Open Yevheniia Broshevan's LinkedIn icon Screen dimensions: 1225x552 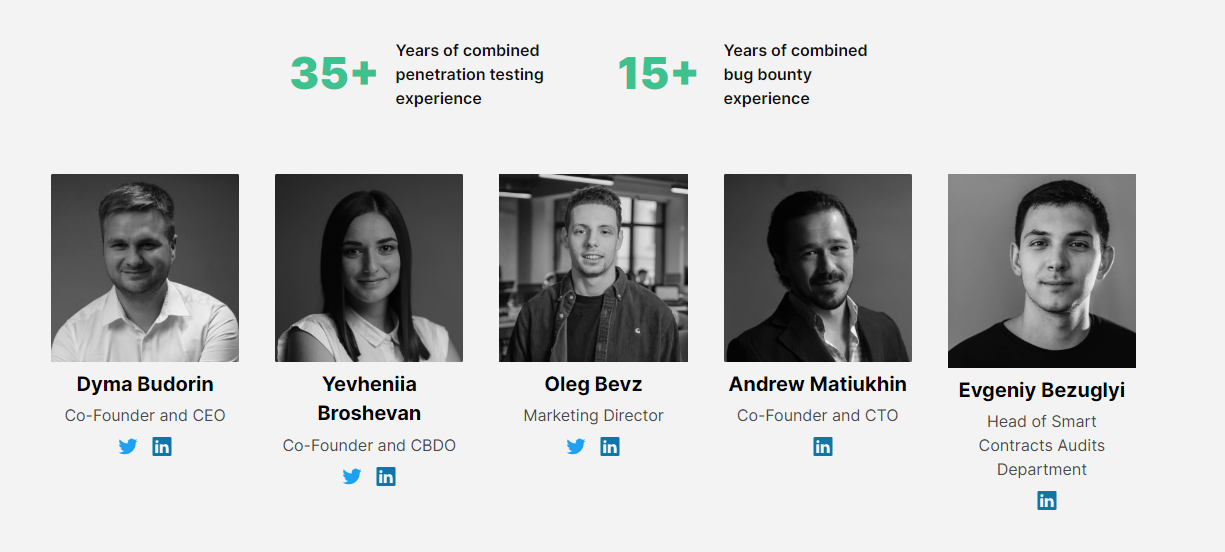[386, 477]
